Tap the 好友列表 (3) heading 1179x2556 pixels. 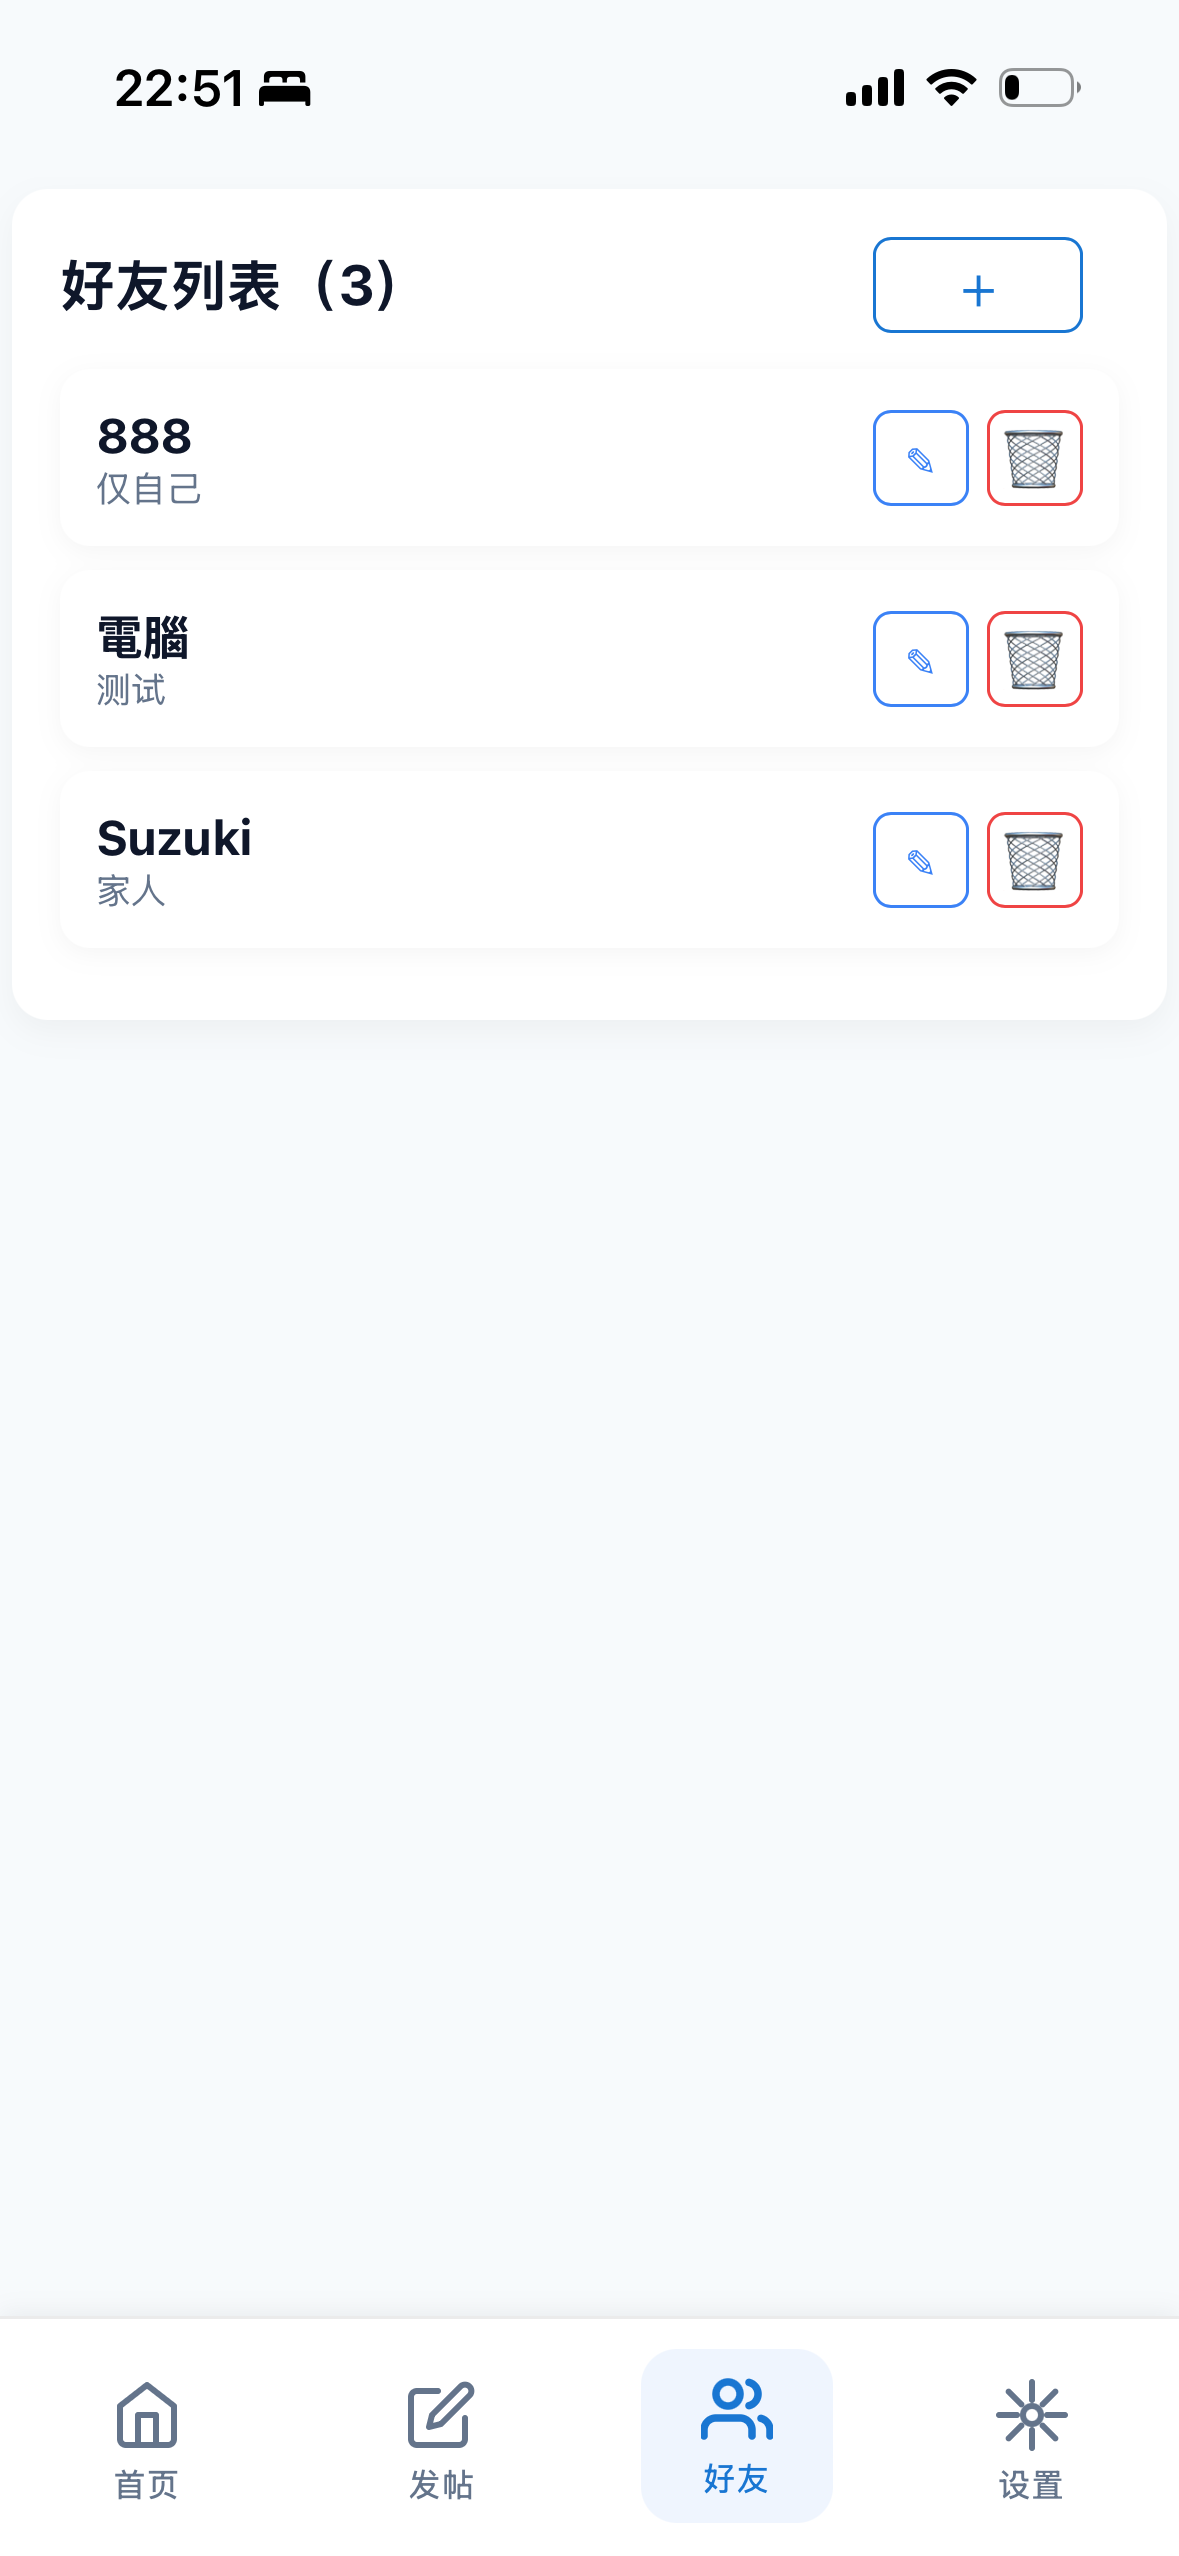pos(231,286)
